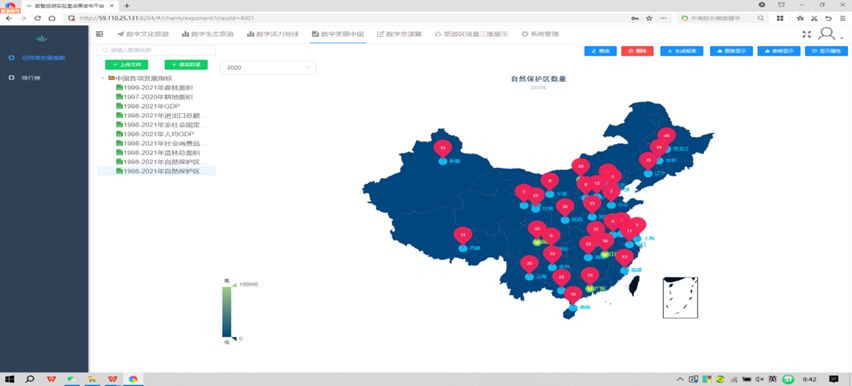Open a new browser tab with plus
The width and height of the screenshot is (852, 386).
(x=127, y=5)
